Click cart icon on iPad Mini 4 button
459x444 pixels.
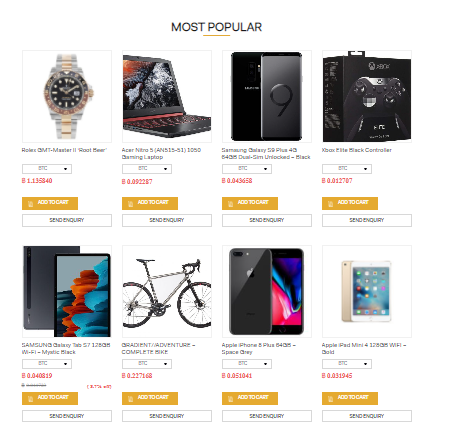pos(330,399)
